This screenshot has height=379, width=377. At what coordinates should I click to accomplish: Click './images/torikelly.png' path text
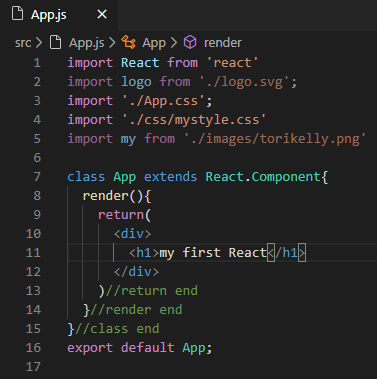[x=275, y=139]
